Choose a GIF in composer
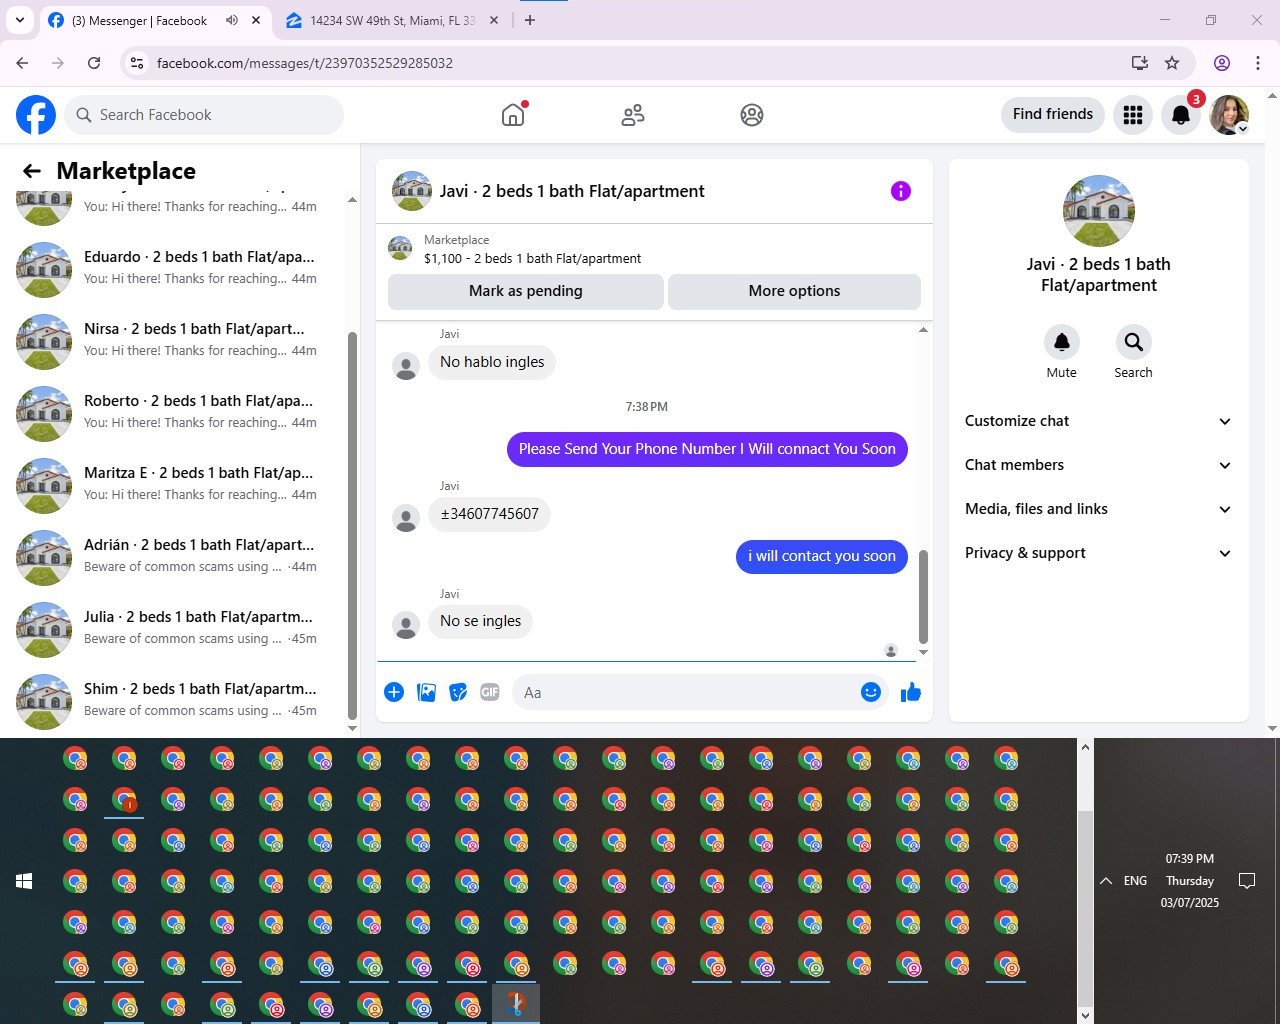Viewport: 1280px width, 1024px height. [490, 692]
